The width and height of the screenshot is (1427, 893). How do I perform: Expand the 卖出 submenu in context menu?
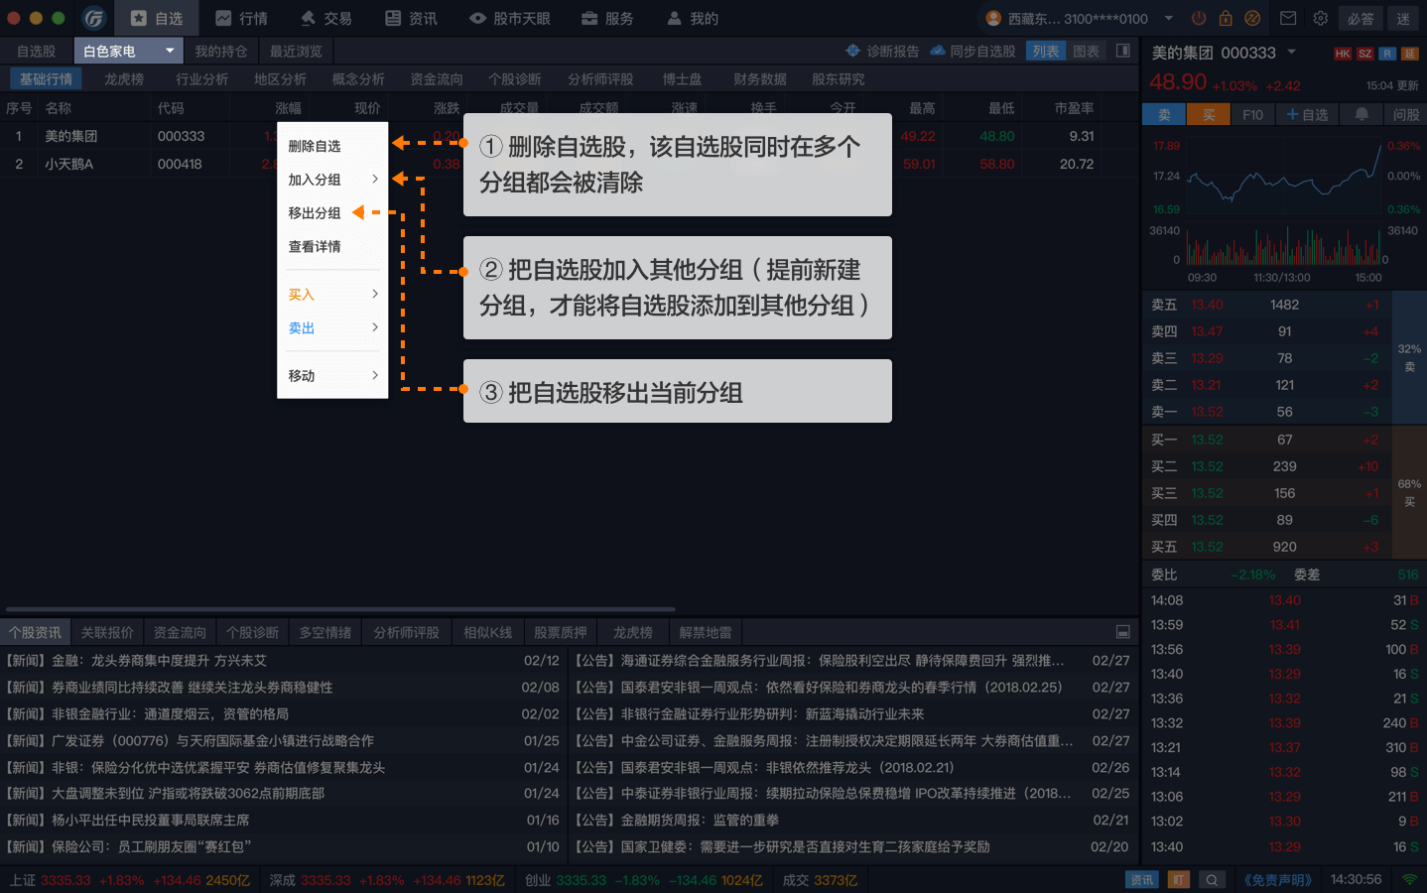pyautogui.click(x=332, y=328)
